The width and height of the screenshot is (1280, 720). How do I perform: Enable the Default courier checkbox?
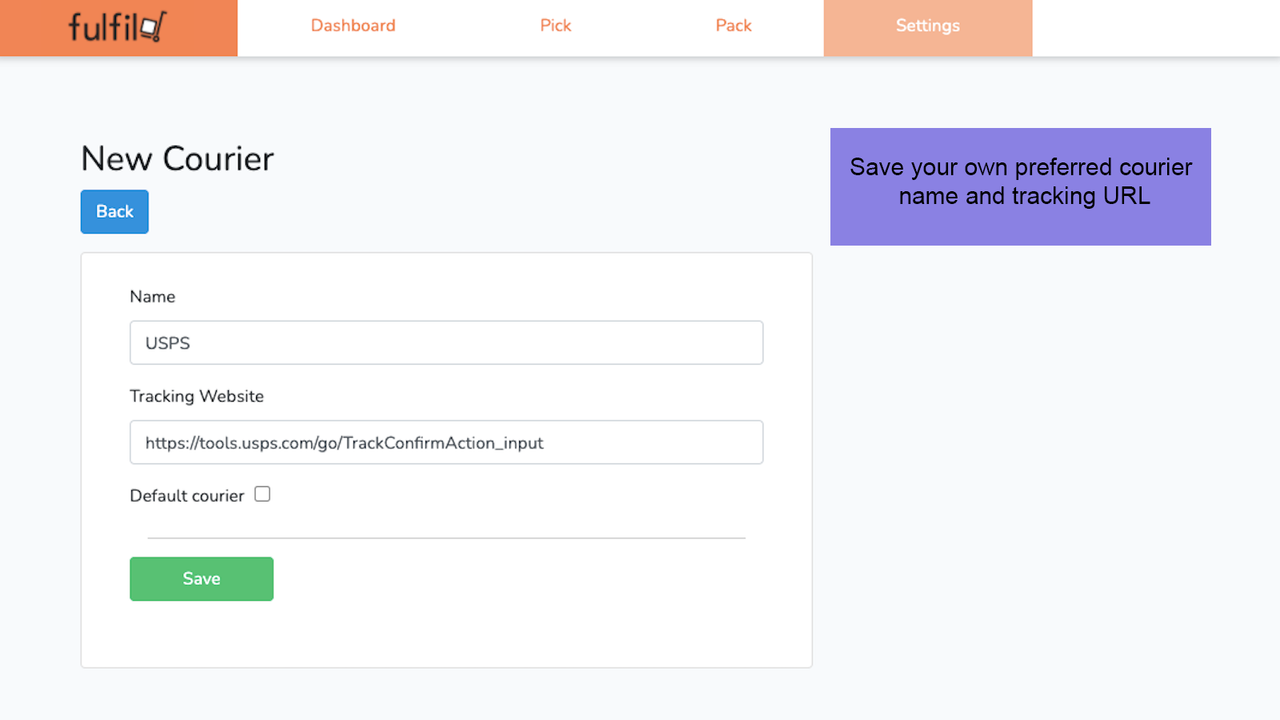pos(262,494)
